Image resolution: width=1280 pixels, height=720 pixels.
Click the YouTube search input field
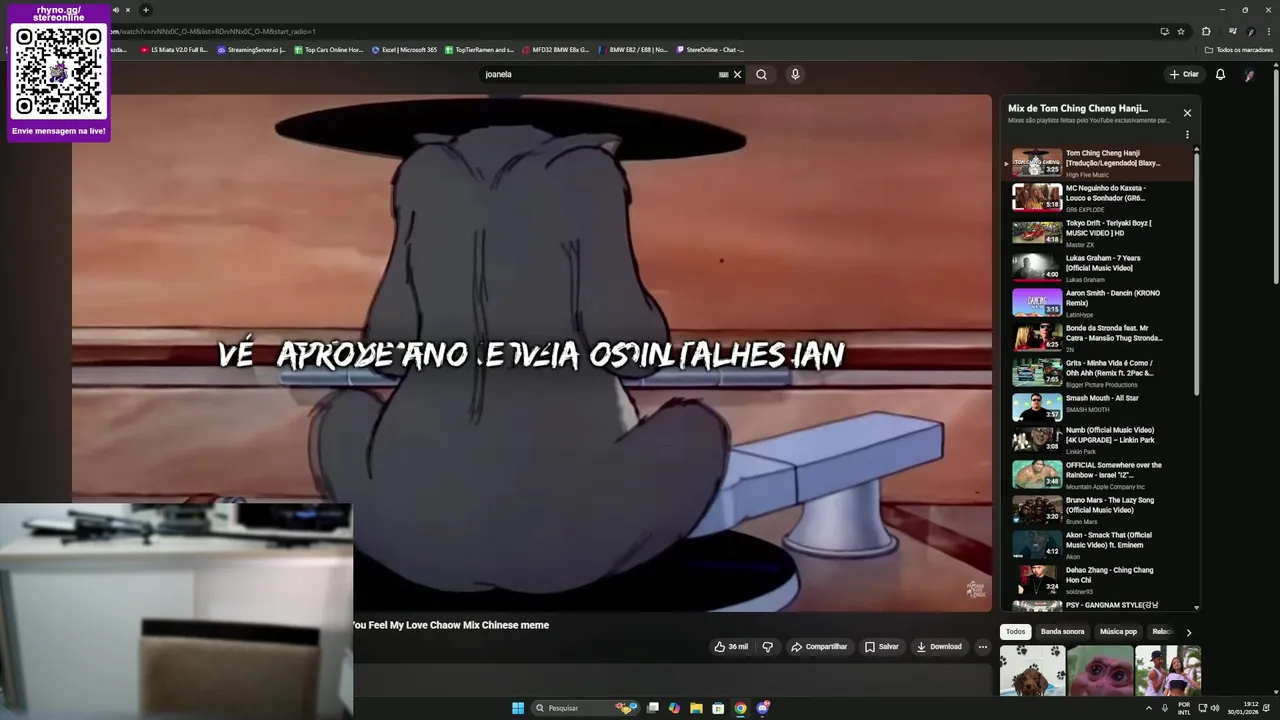(x=598, y=74)
